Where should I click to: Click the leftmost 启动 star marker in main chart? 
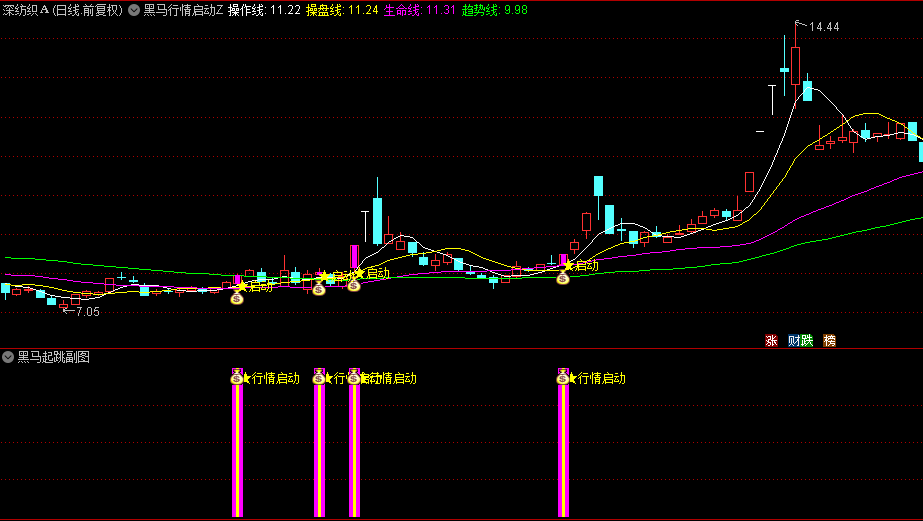click(x=242, y=287)
